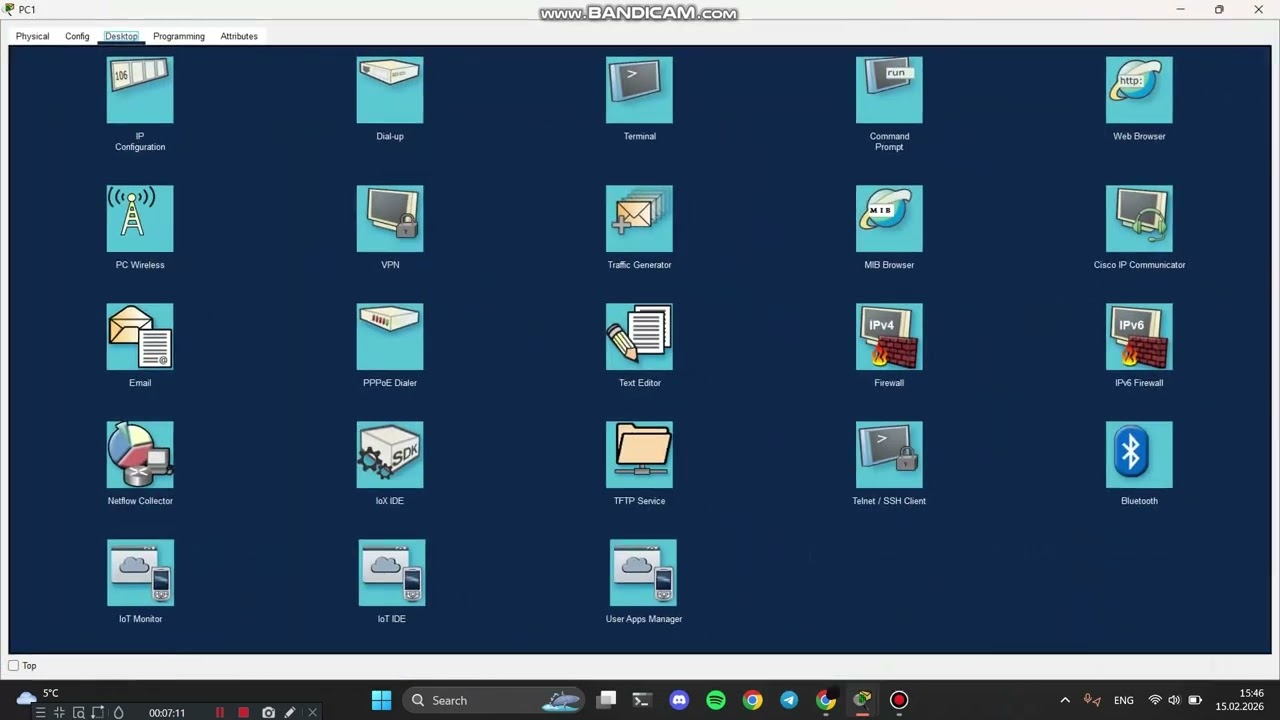Select the Desktop tab
Image resolution: width=1280 pixels, height=720 pixels.
pos(121,36)
